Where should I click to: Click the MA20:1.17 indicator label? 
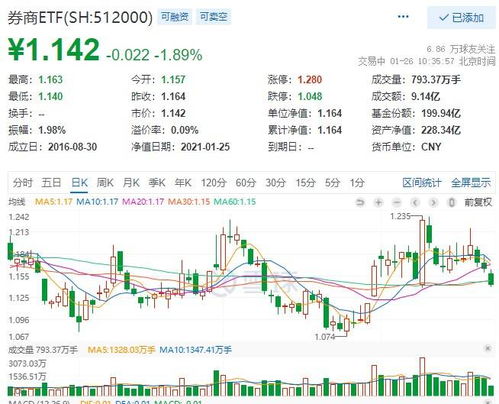[143, 202]
